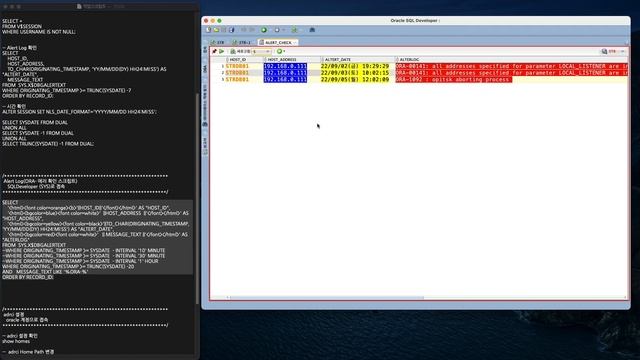This screenshot has width=640, height=360.
Task: Run the report with green play icon
Action: point(222,51)
